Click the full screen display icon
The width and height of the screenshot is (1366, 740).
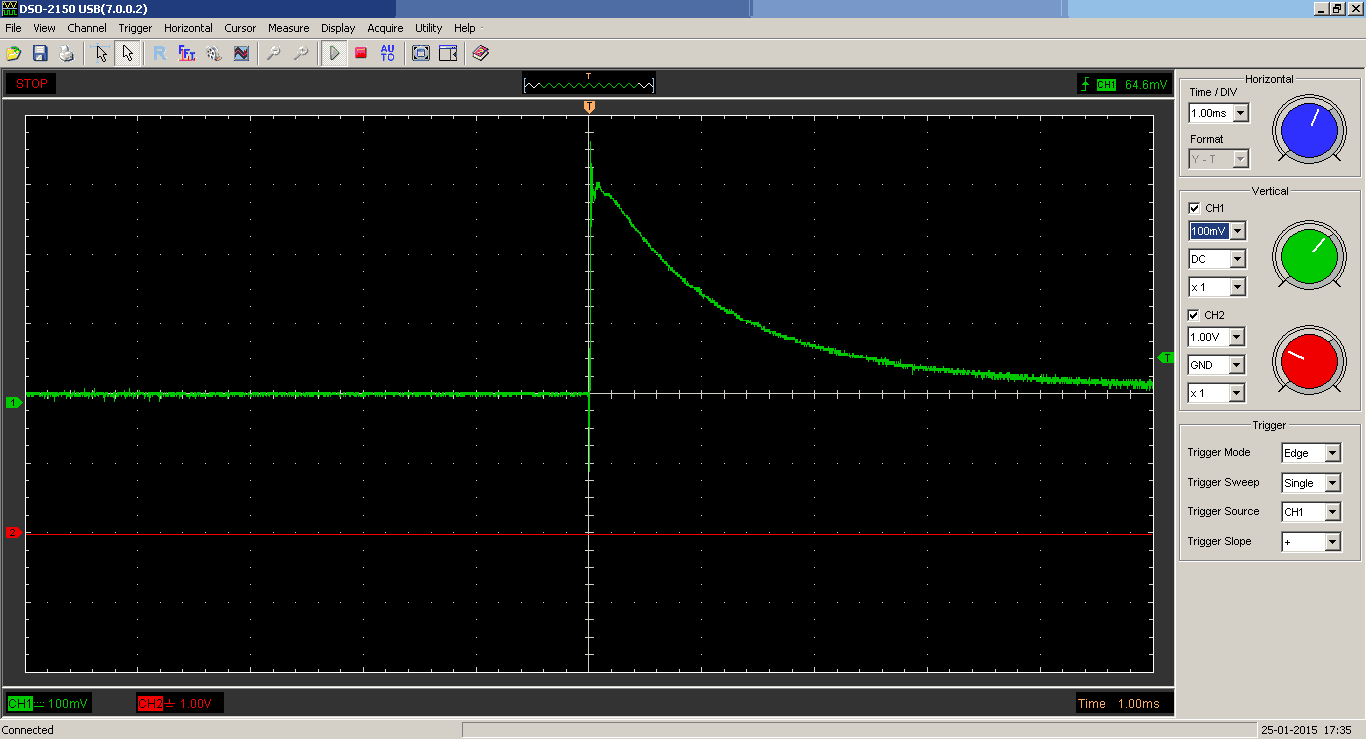[x=421, y=53]
